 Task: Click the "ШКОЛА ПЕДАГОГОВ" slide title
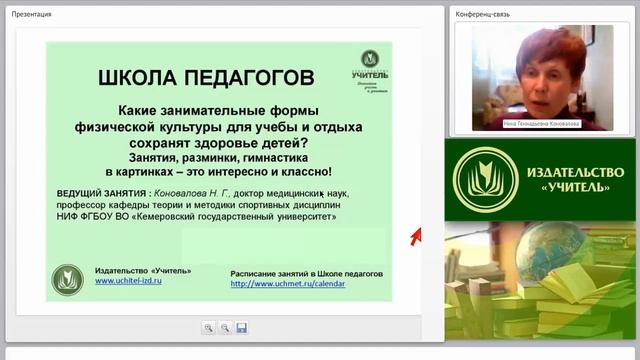206,78
